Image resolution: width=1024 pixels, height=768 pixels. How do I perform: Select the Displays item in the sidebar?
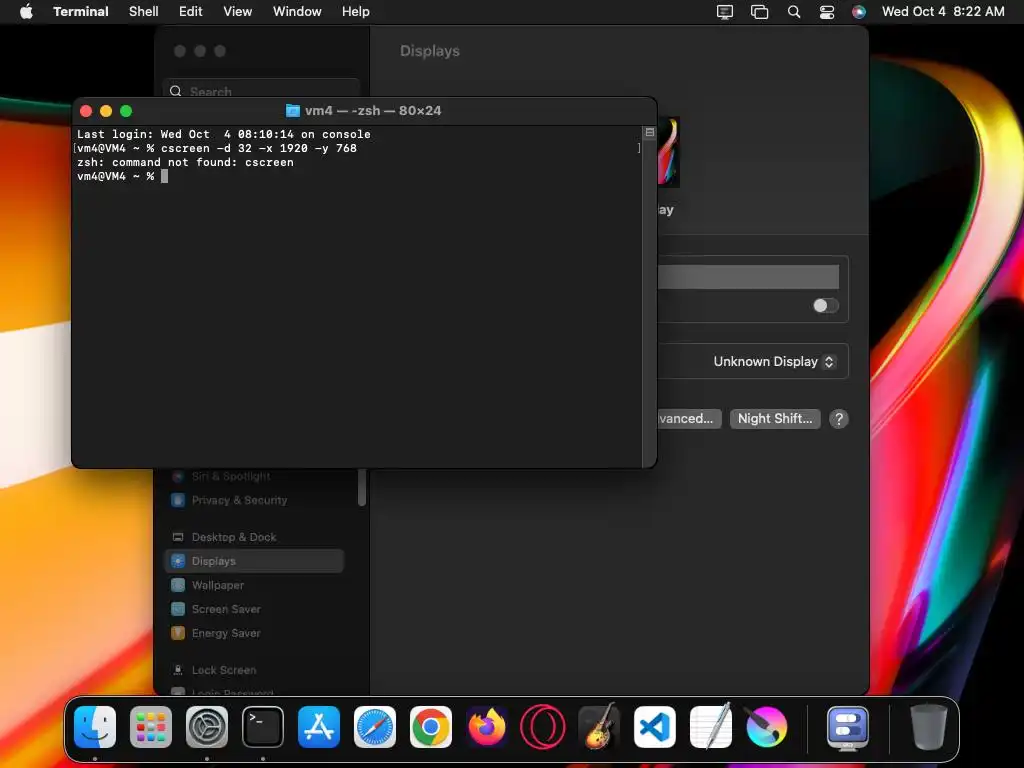[254, 561]
